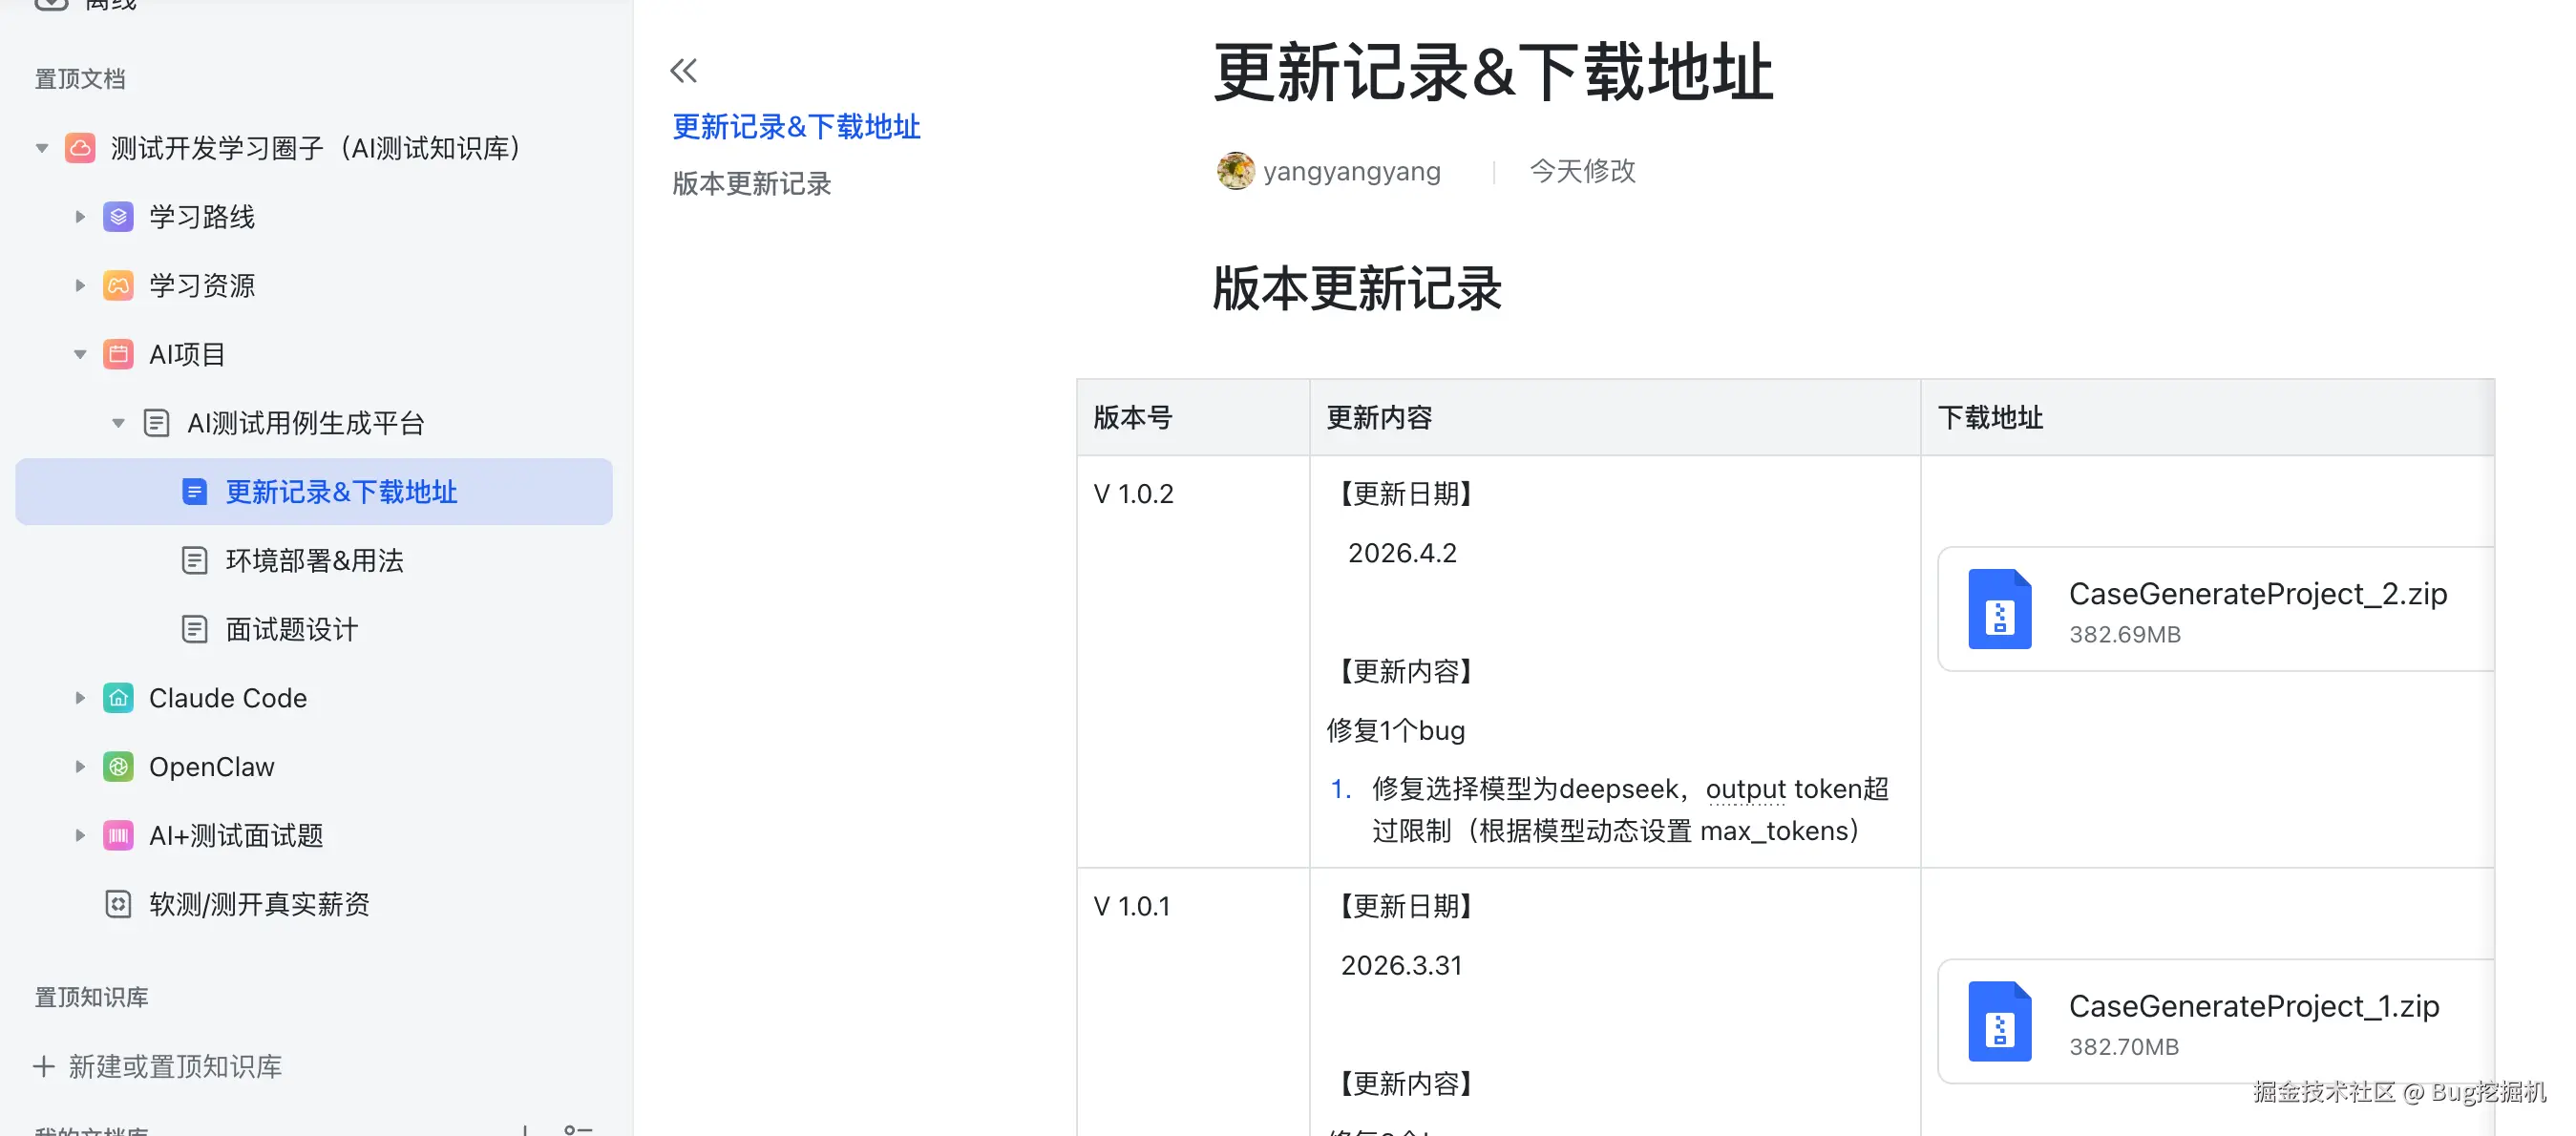Collapse the AI测试用例生成平台 node
This screenshot has width=2576, height=1136.
pyautogui.click(x=118, y=422)
